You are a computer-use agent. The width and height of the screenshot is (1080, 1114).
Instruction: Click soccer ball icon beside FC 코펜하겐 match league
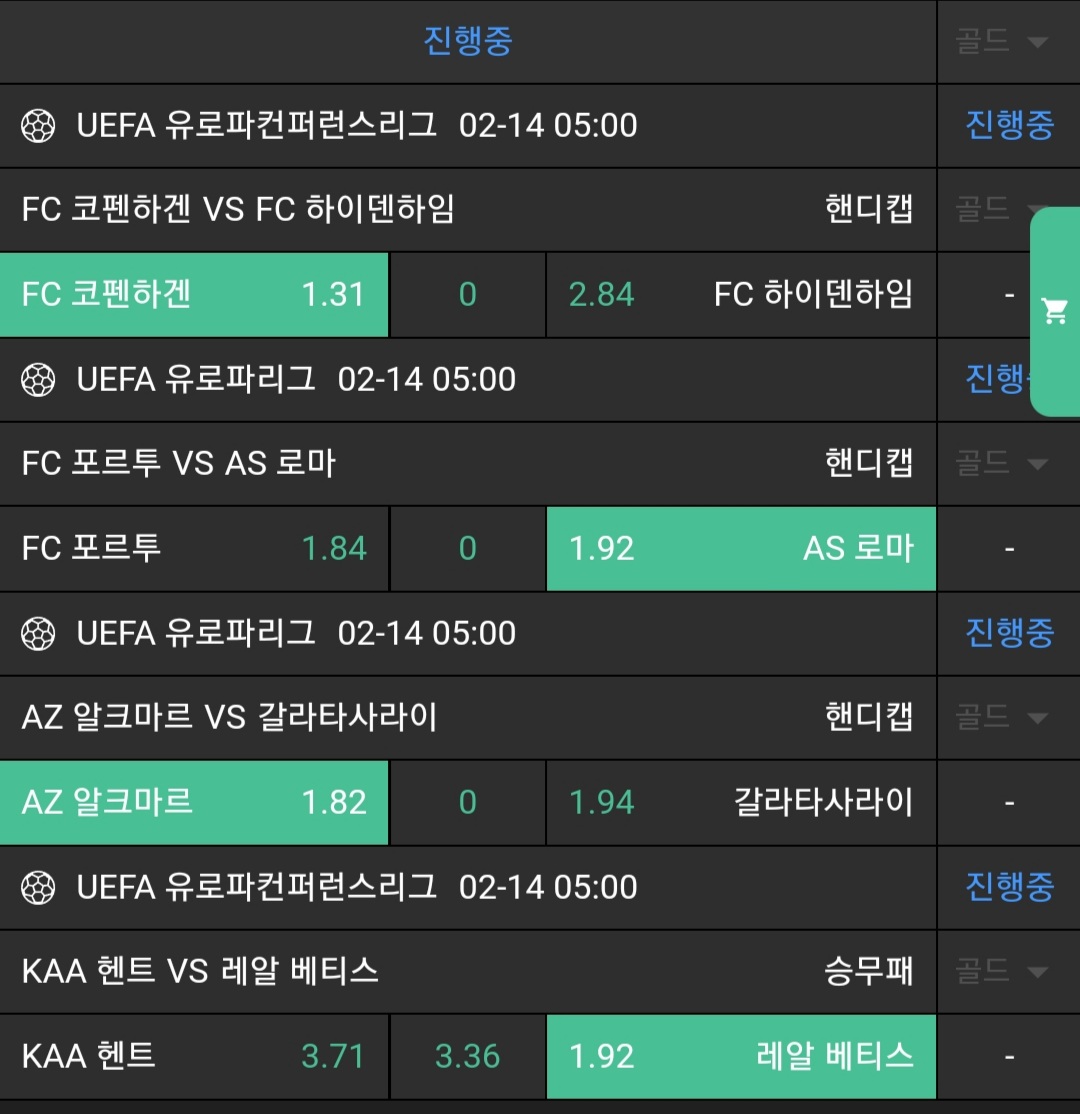tap(38, 126)
